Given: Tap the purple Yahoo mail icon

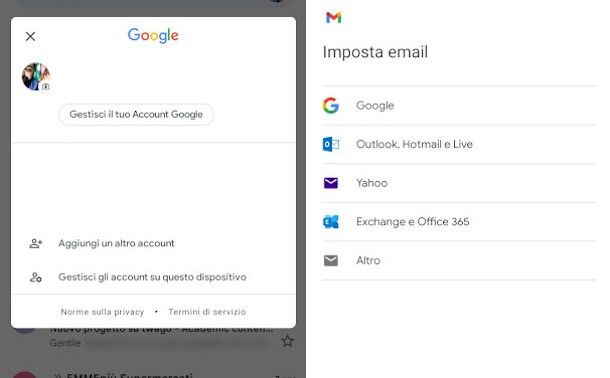Looking at the screenshot, I should point(331,183).
